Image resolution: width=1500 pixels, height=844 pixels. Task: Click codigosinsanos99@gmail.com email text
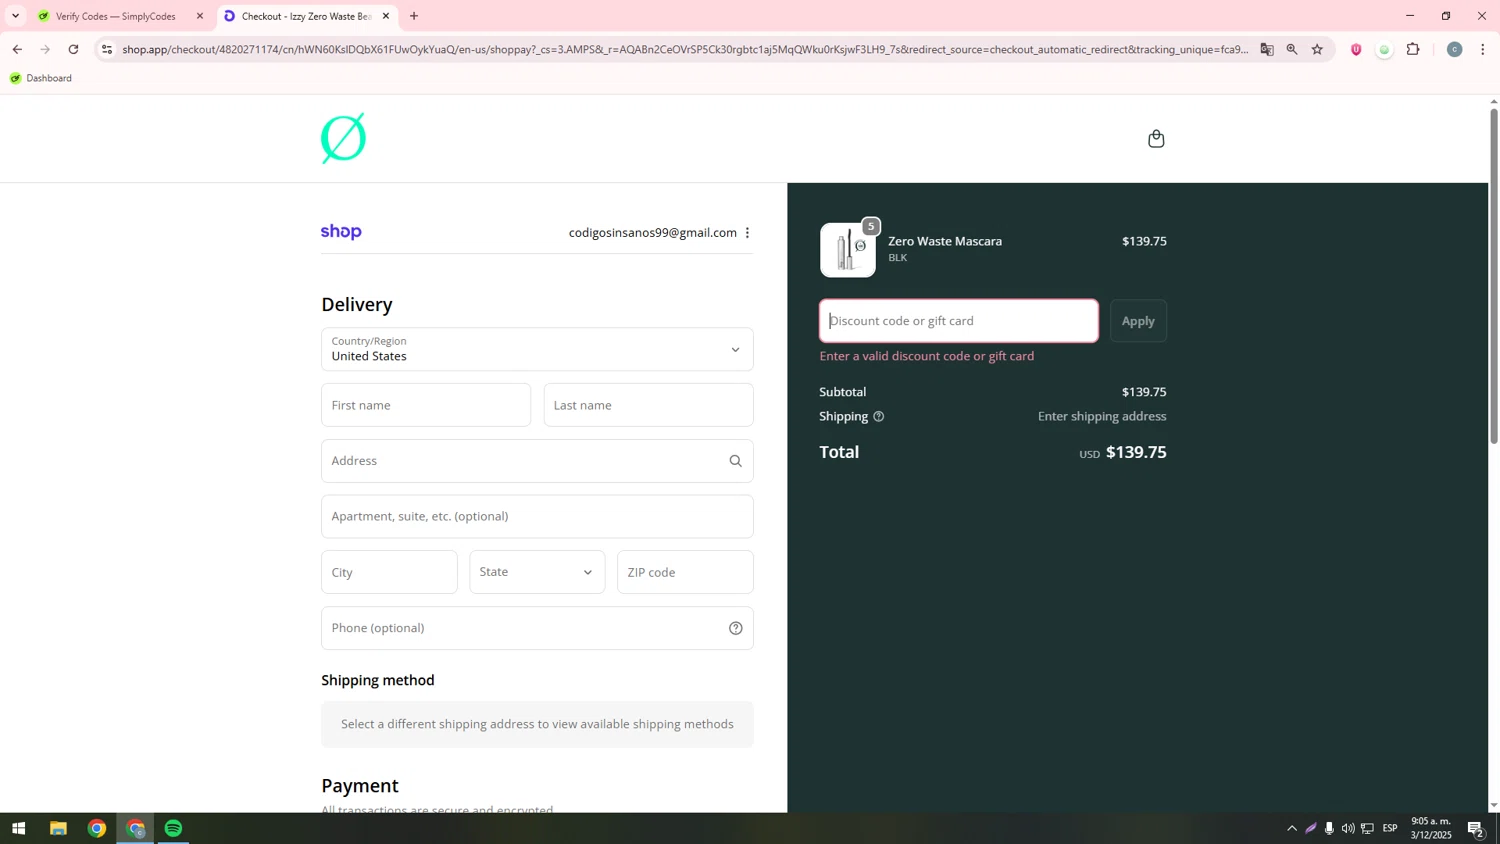pos(653,233)
